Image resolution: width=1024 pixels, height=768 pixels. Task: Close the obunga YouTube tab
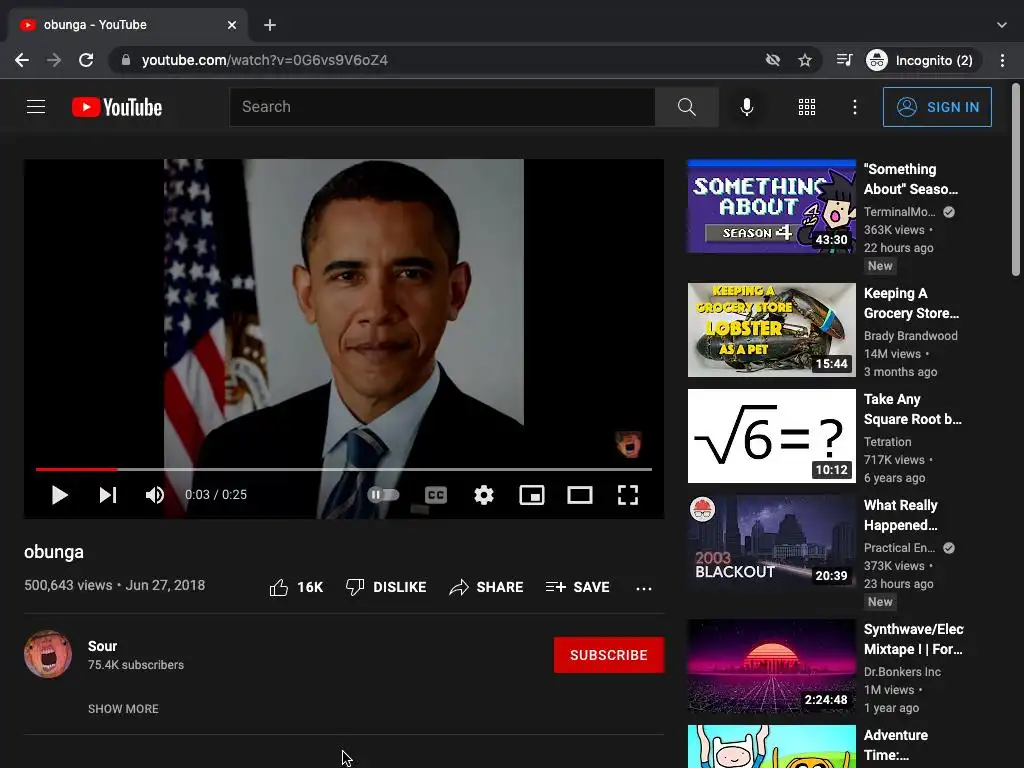pyautogui.click(x=232, y=25)
